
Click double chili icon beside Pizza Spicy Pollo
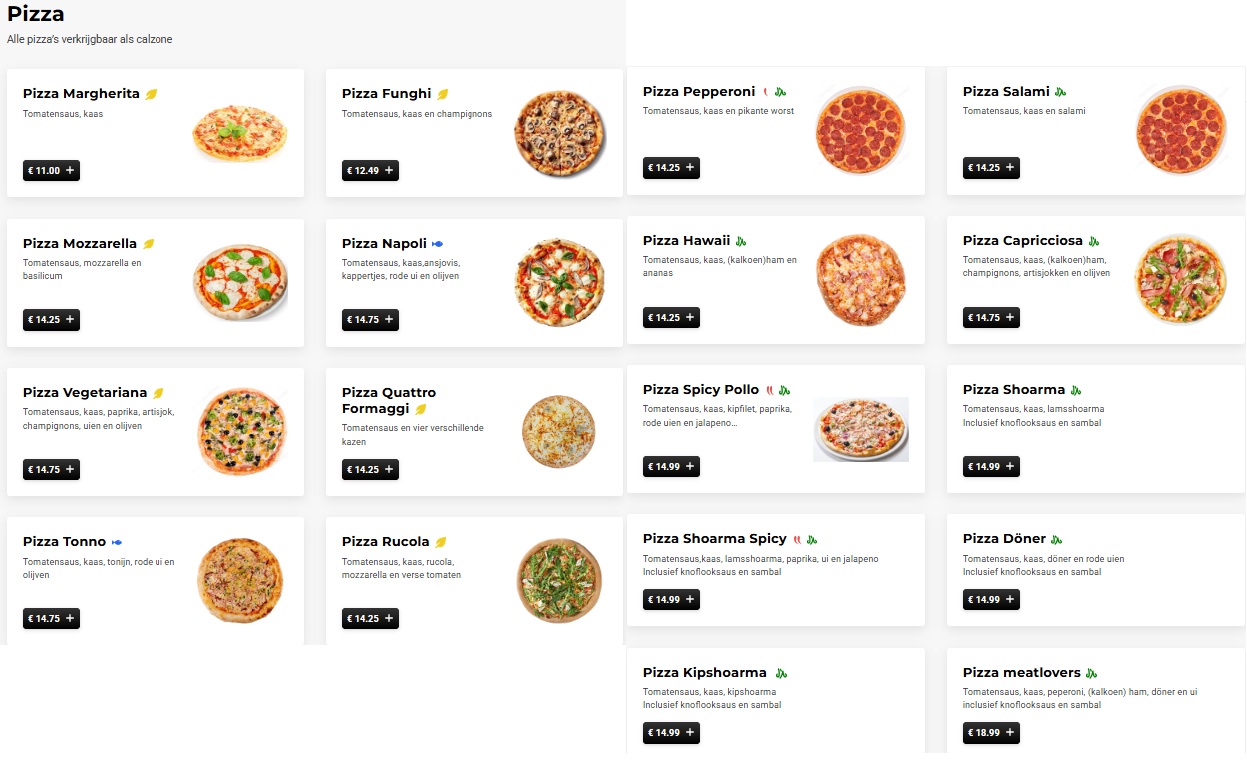point(770,390)
